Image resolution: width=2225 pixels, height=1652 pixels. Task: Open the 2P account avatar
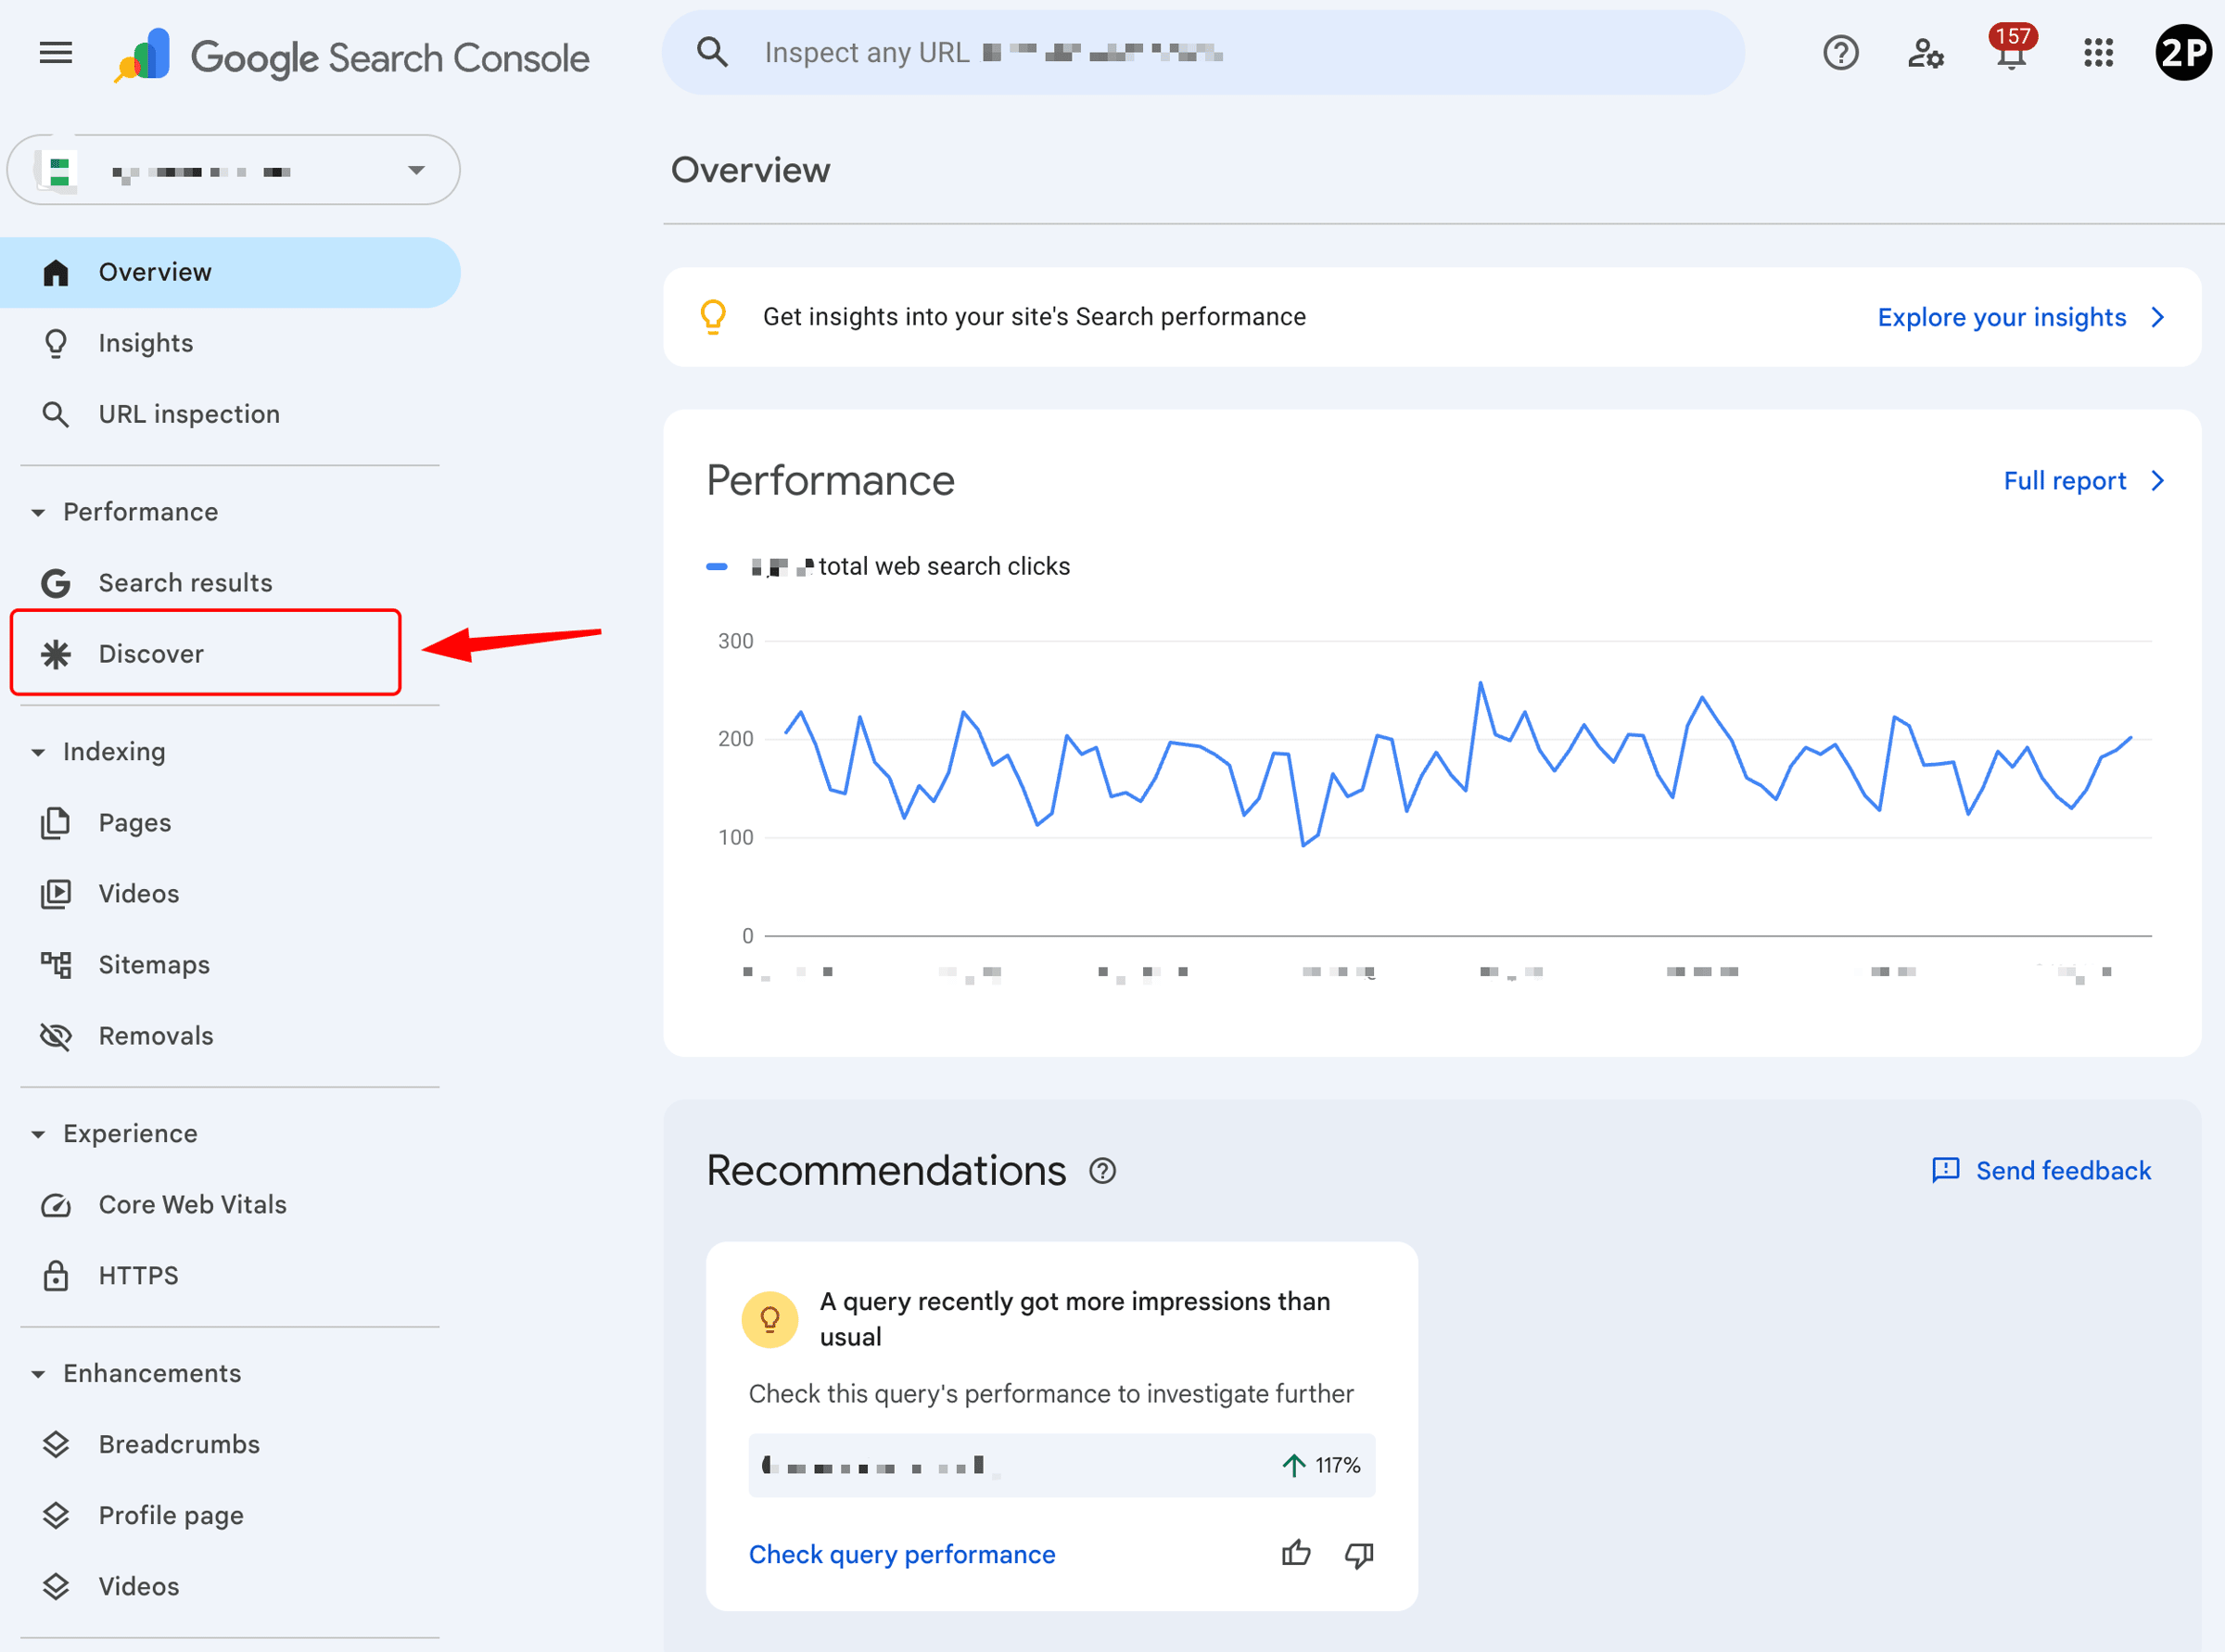(x=2182, y=52)
